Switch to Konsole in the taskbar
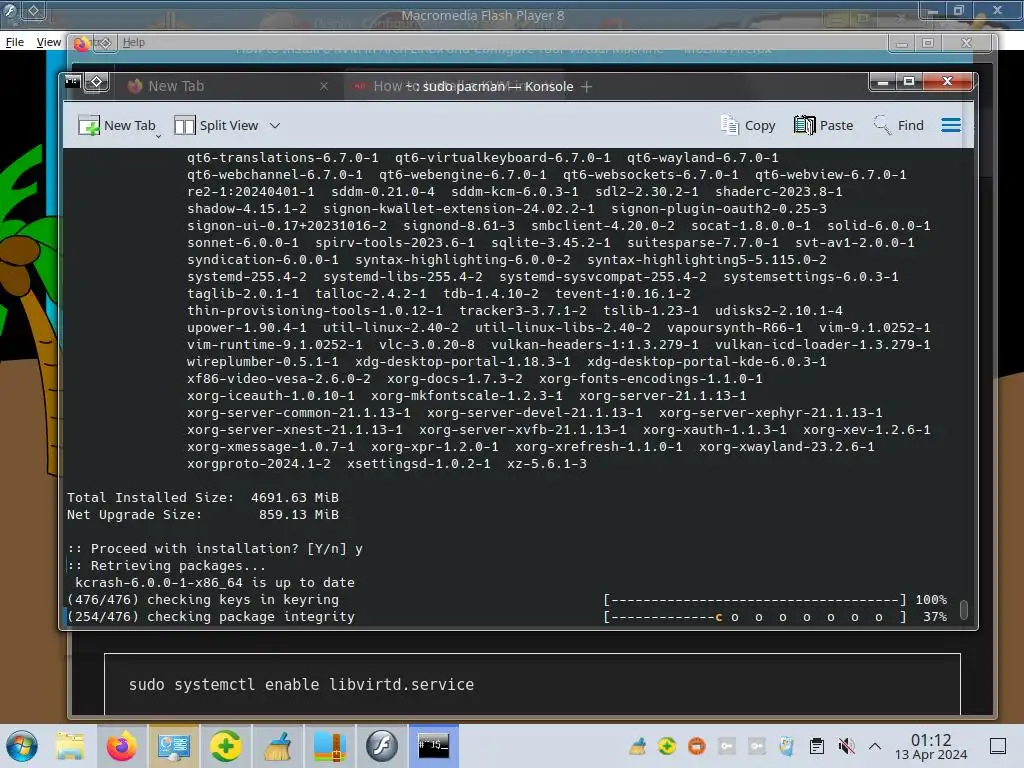This screenshot has width=1024, height=768. point(433,745)
